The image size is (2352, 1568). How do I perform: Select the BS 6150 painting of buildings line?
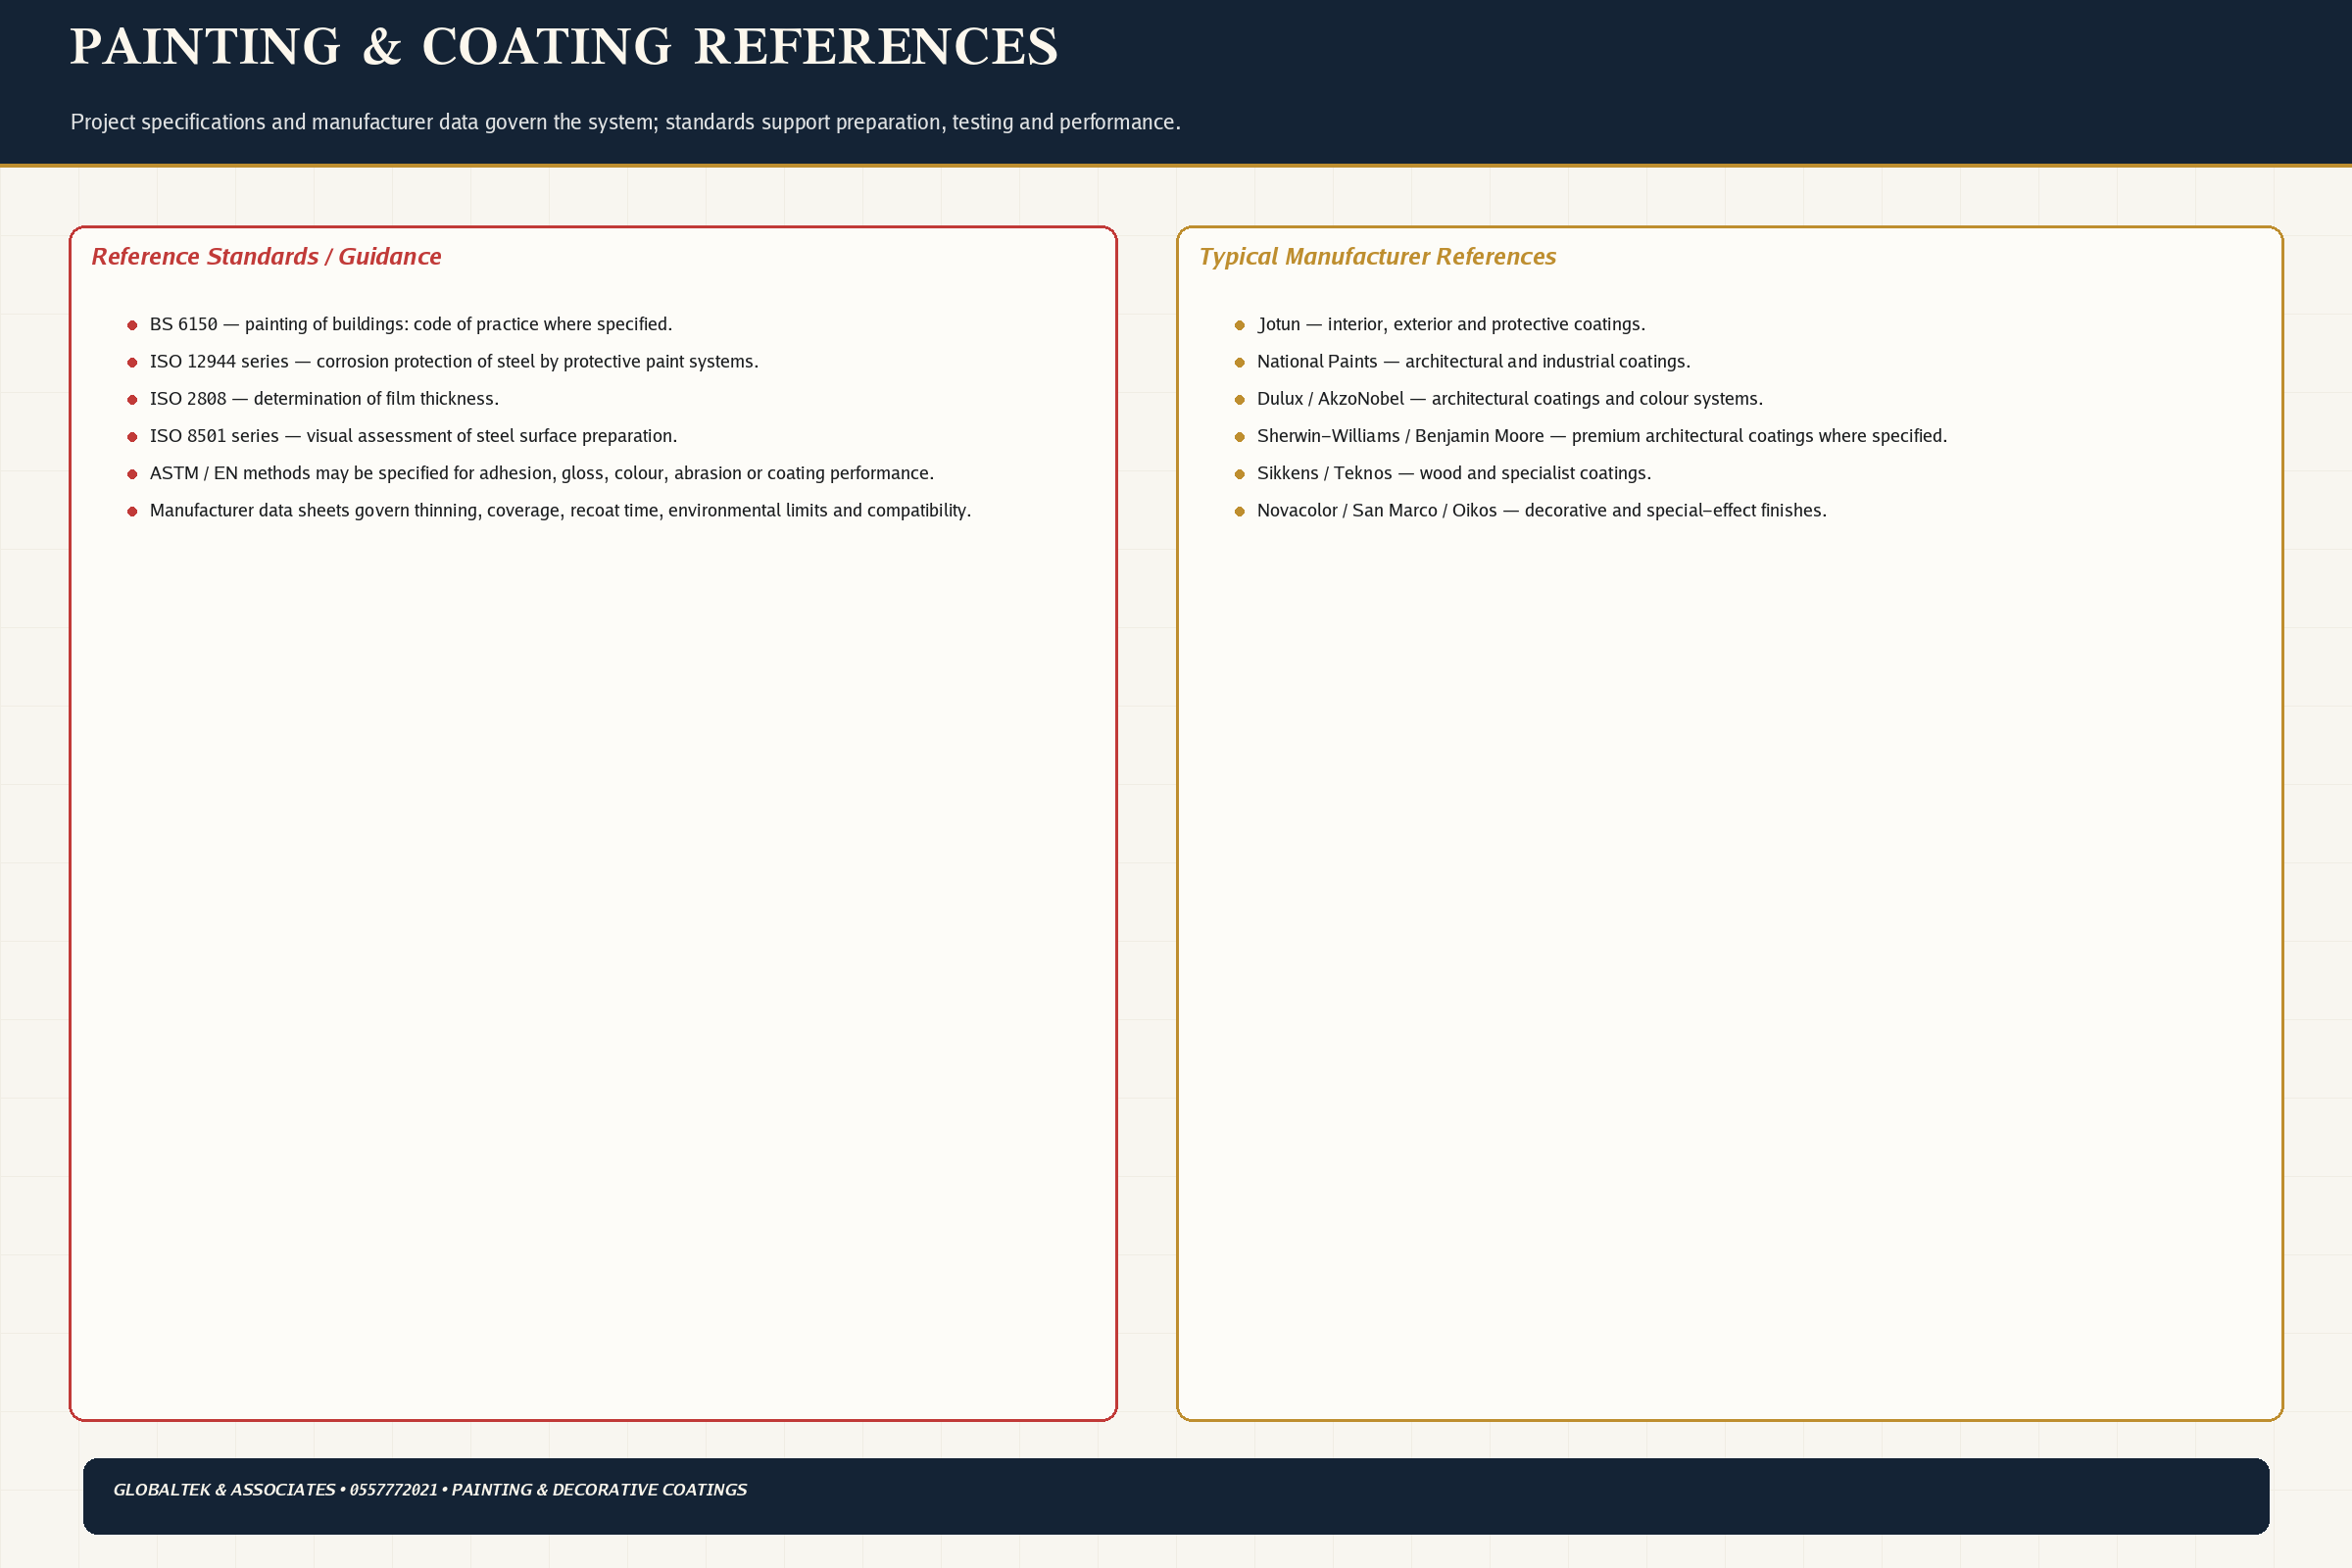411,324
